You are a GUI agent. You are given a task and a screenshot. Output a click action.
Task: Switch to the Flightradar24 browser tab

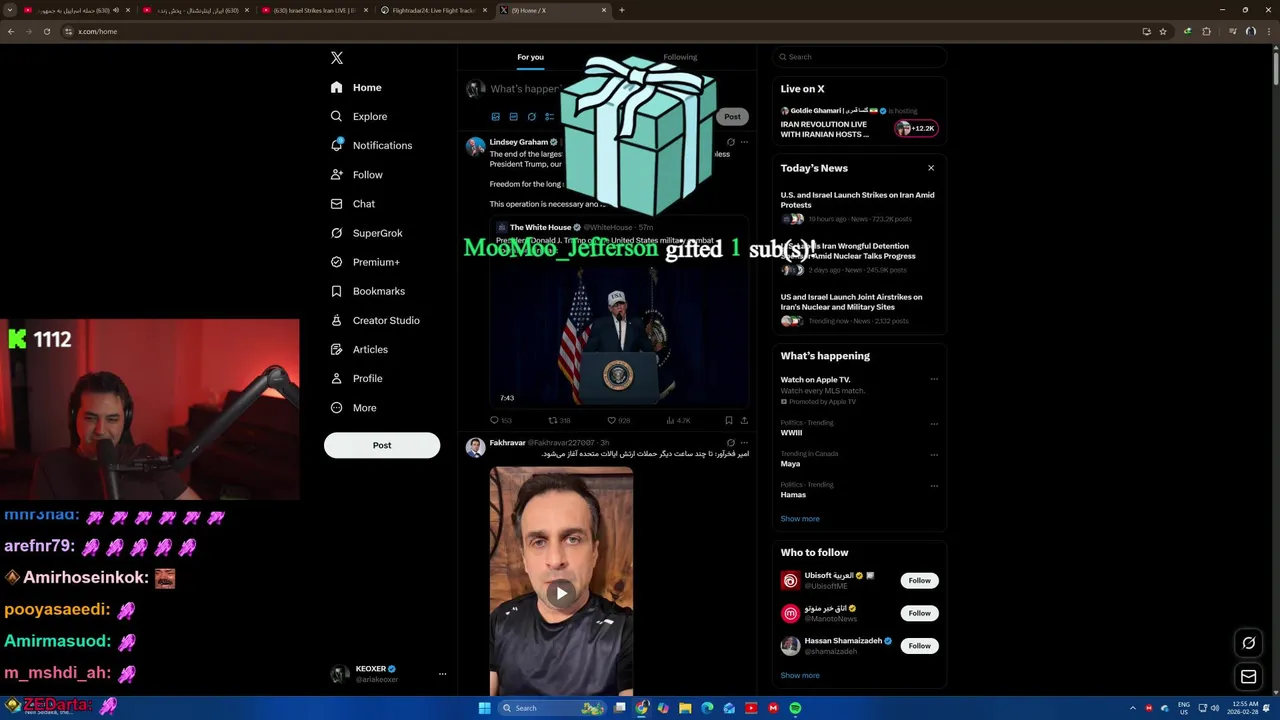[x=434, y=10]
